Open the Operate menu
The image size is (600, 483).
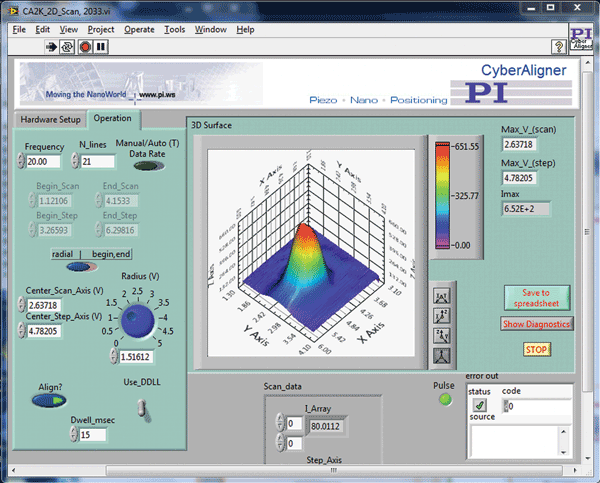pos(139,29)
